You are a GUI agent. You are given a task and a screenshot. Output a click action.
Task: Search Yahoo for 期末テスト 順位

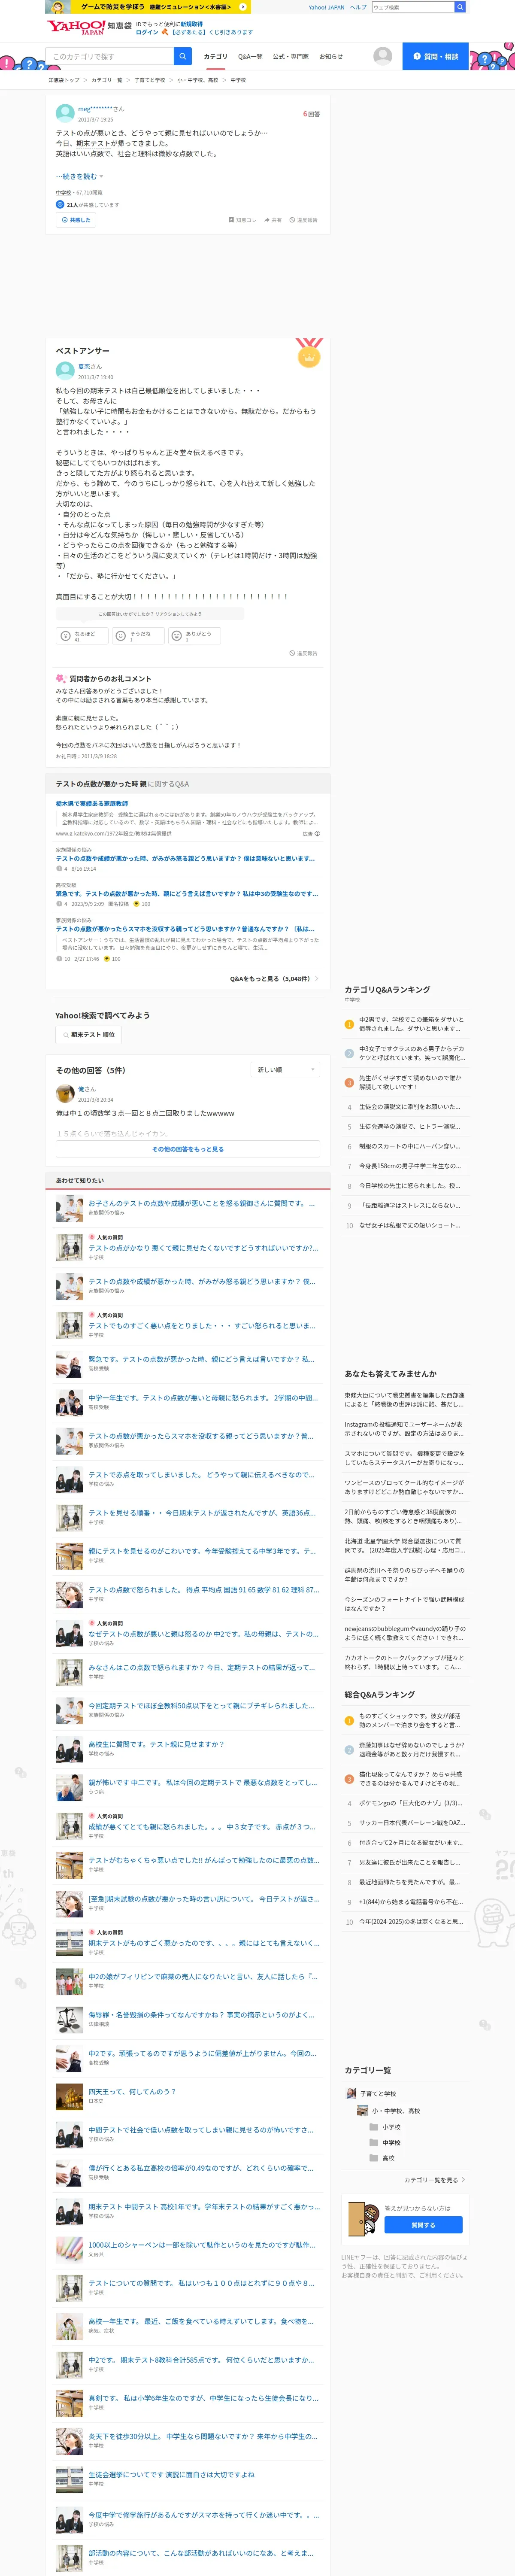(x=89, y=1035)
